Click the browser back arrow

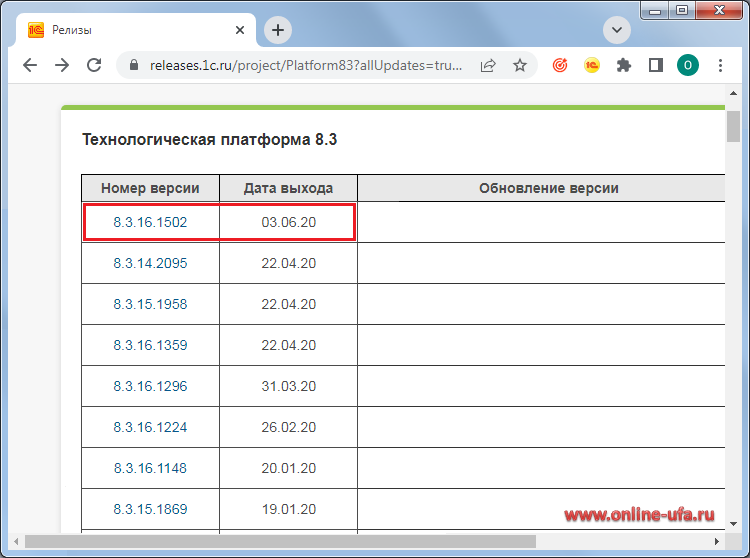[30, 65]
